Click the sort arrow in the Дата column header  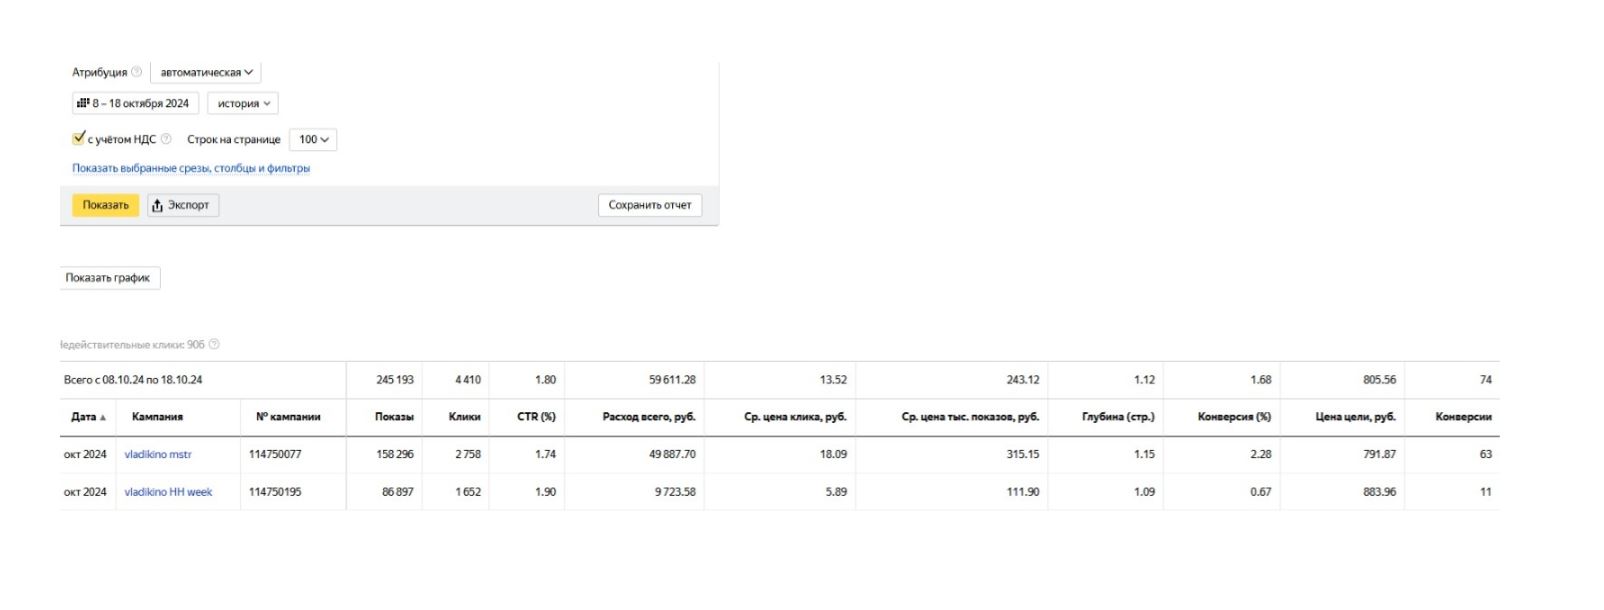click(x=103, y=417)
